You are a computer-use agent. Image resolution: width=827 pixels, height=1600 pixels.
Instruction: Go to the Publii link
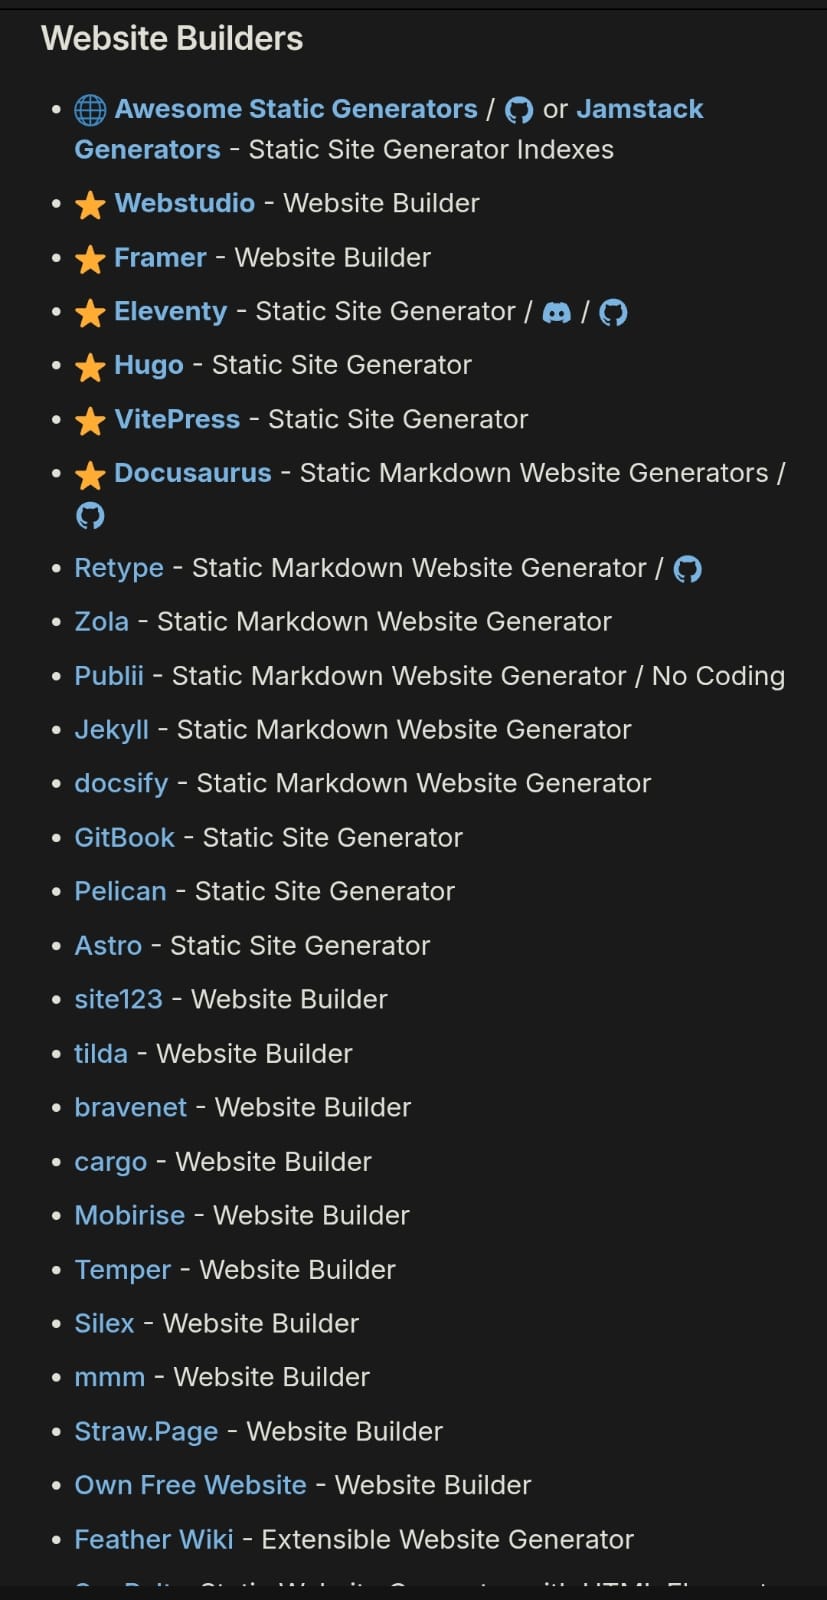tap(109, 676)
